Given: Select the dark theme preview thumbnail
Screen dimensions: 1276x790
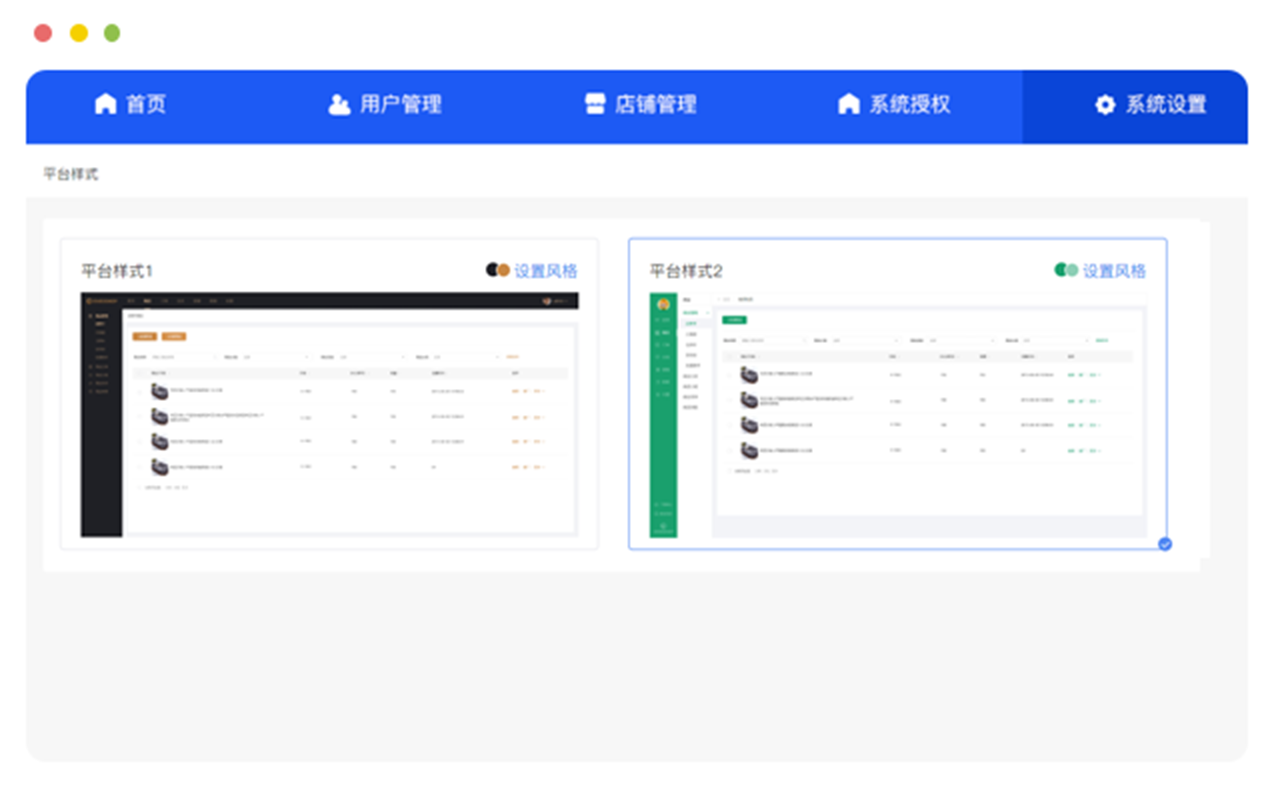Looking at the screenshot, I should (329, 414).
